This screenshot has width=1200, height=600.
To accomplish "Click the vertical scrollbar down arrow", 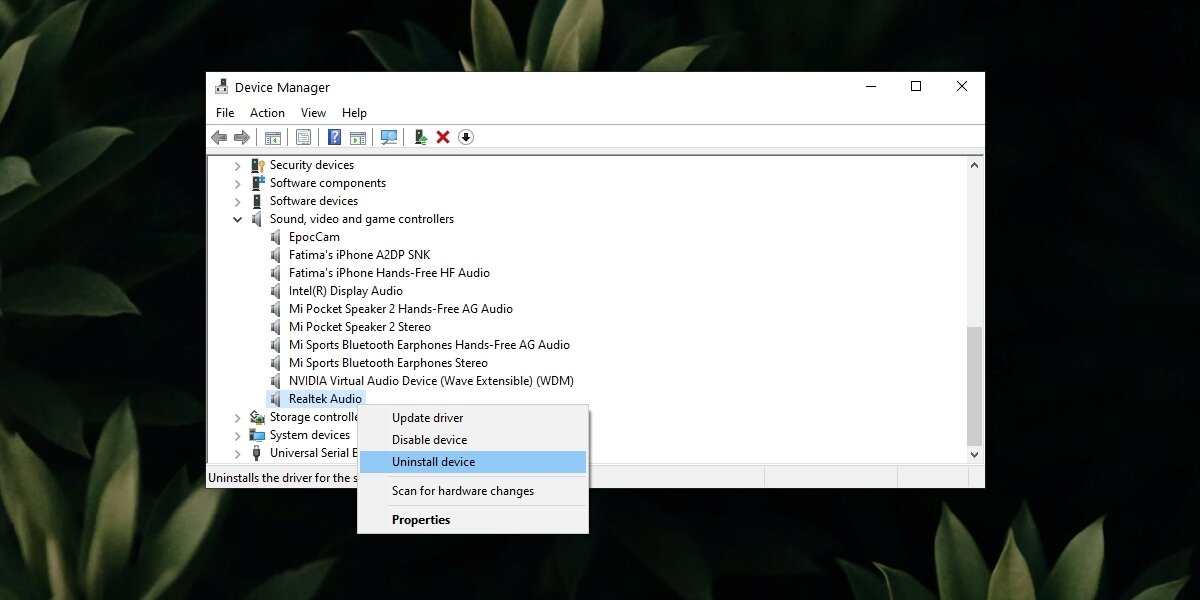I will pos(974,453).
